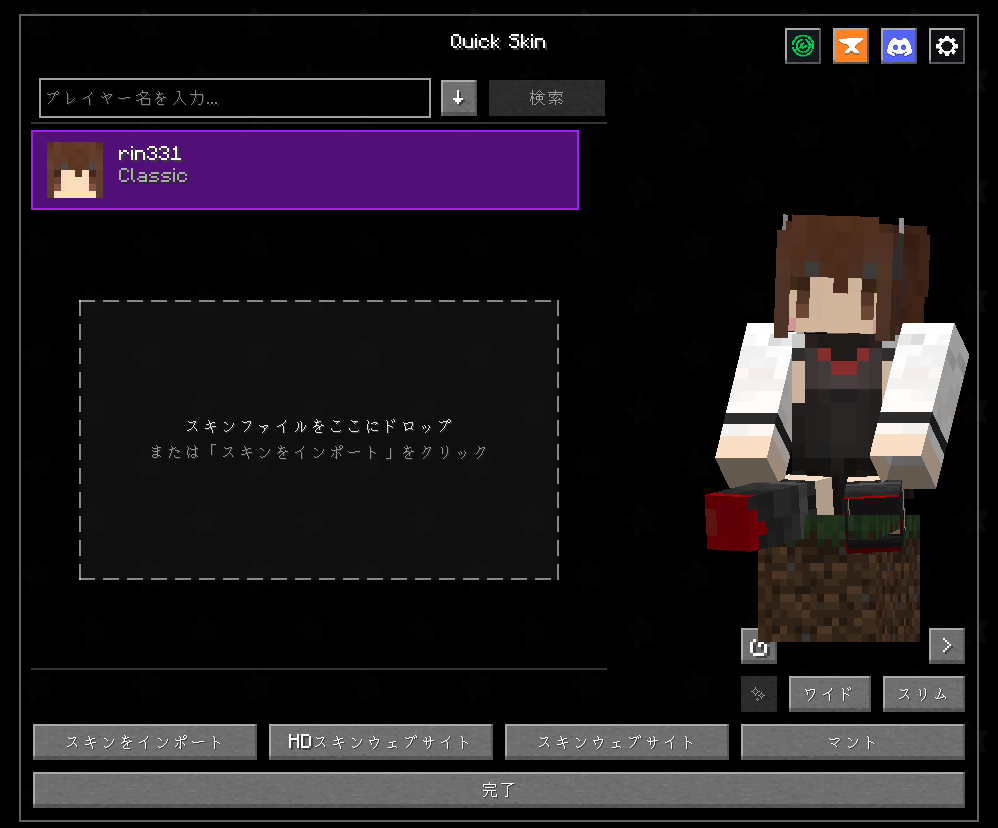Open the スキンウェブサイト button

[616, 742]
